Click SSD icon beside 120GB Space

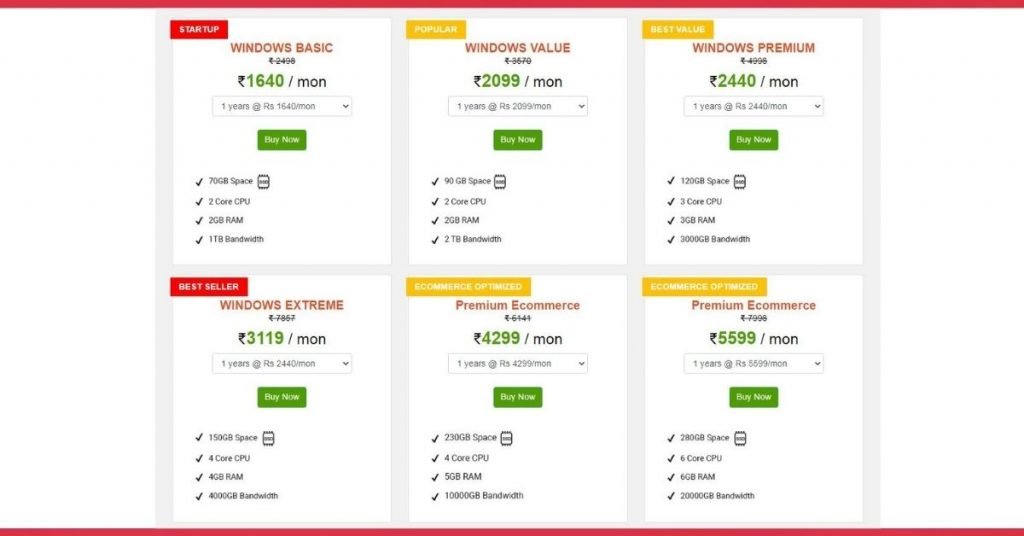(739, 181)
